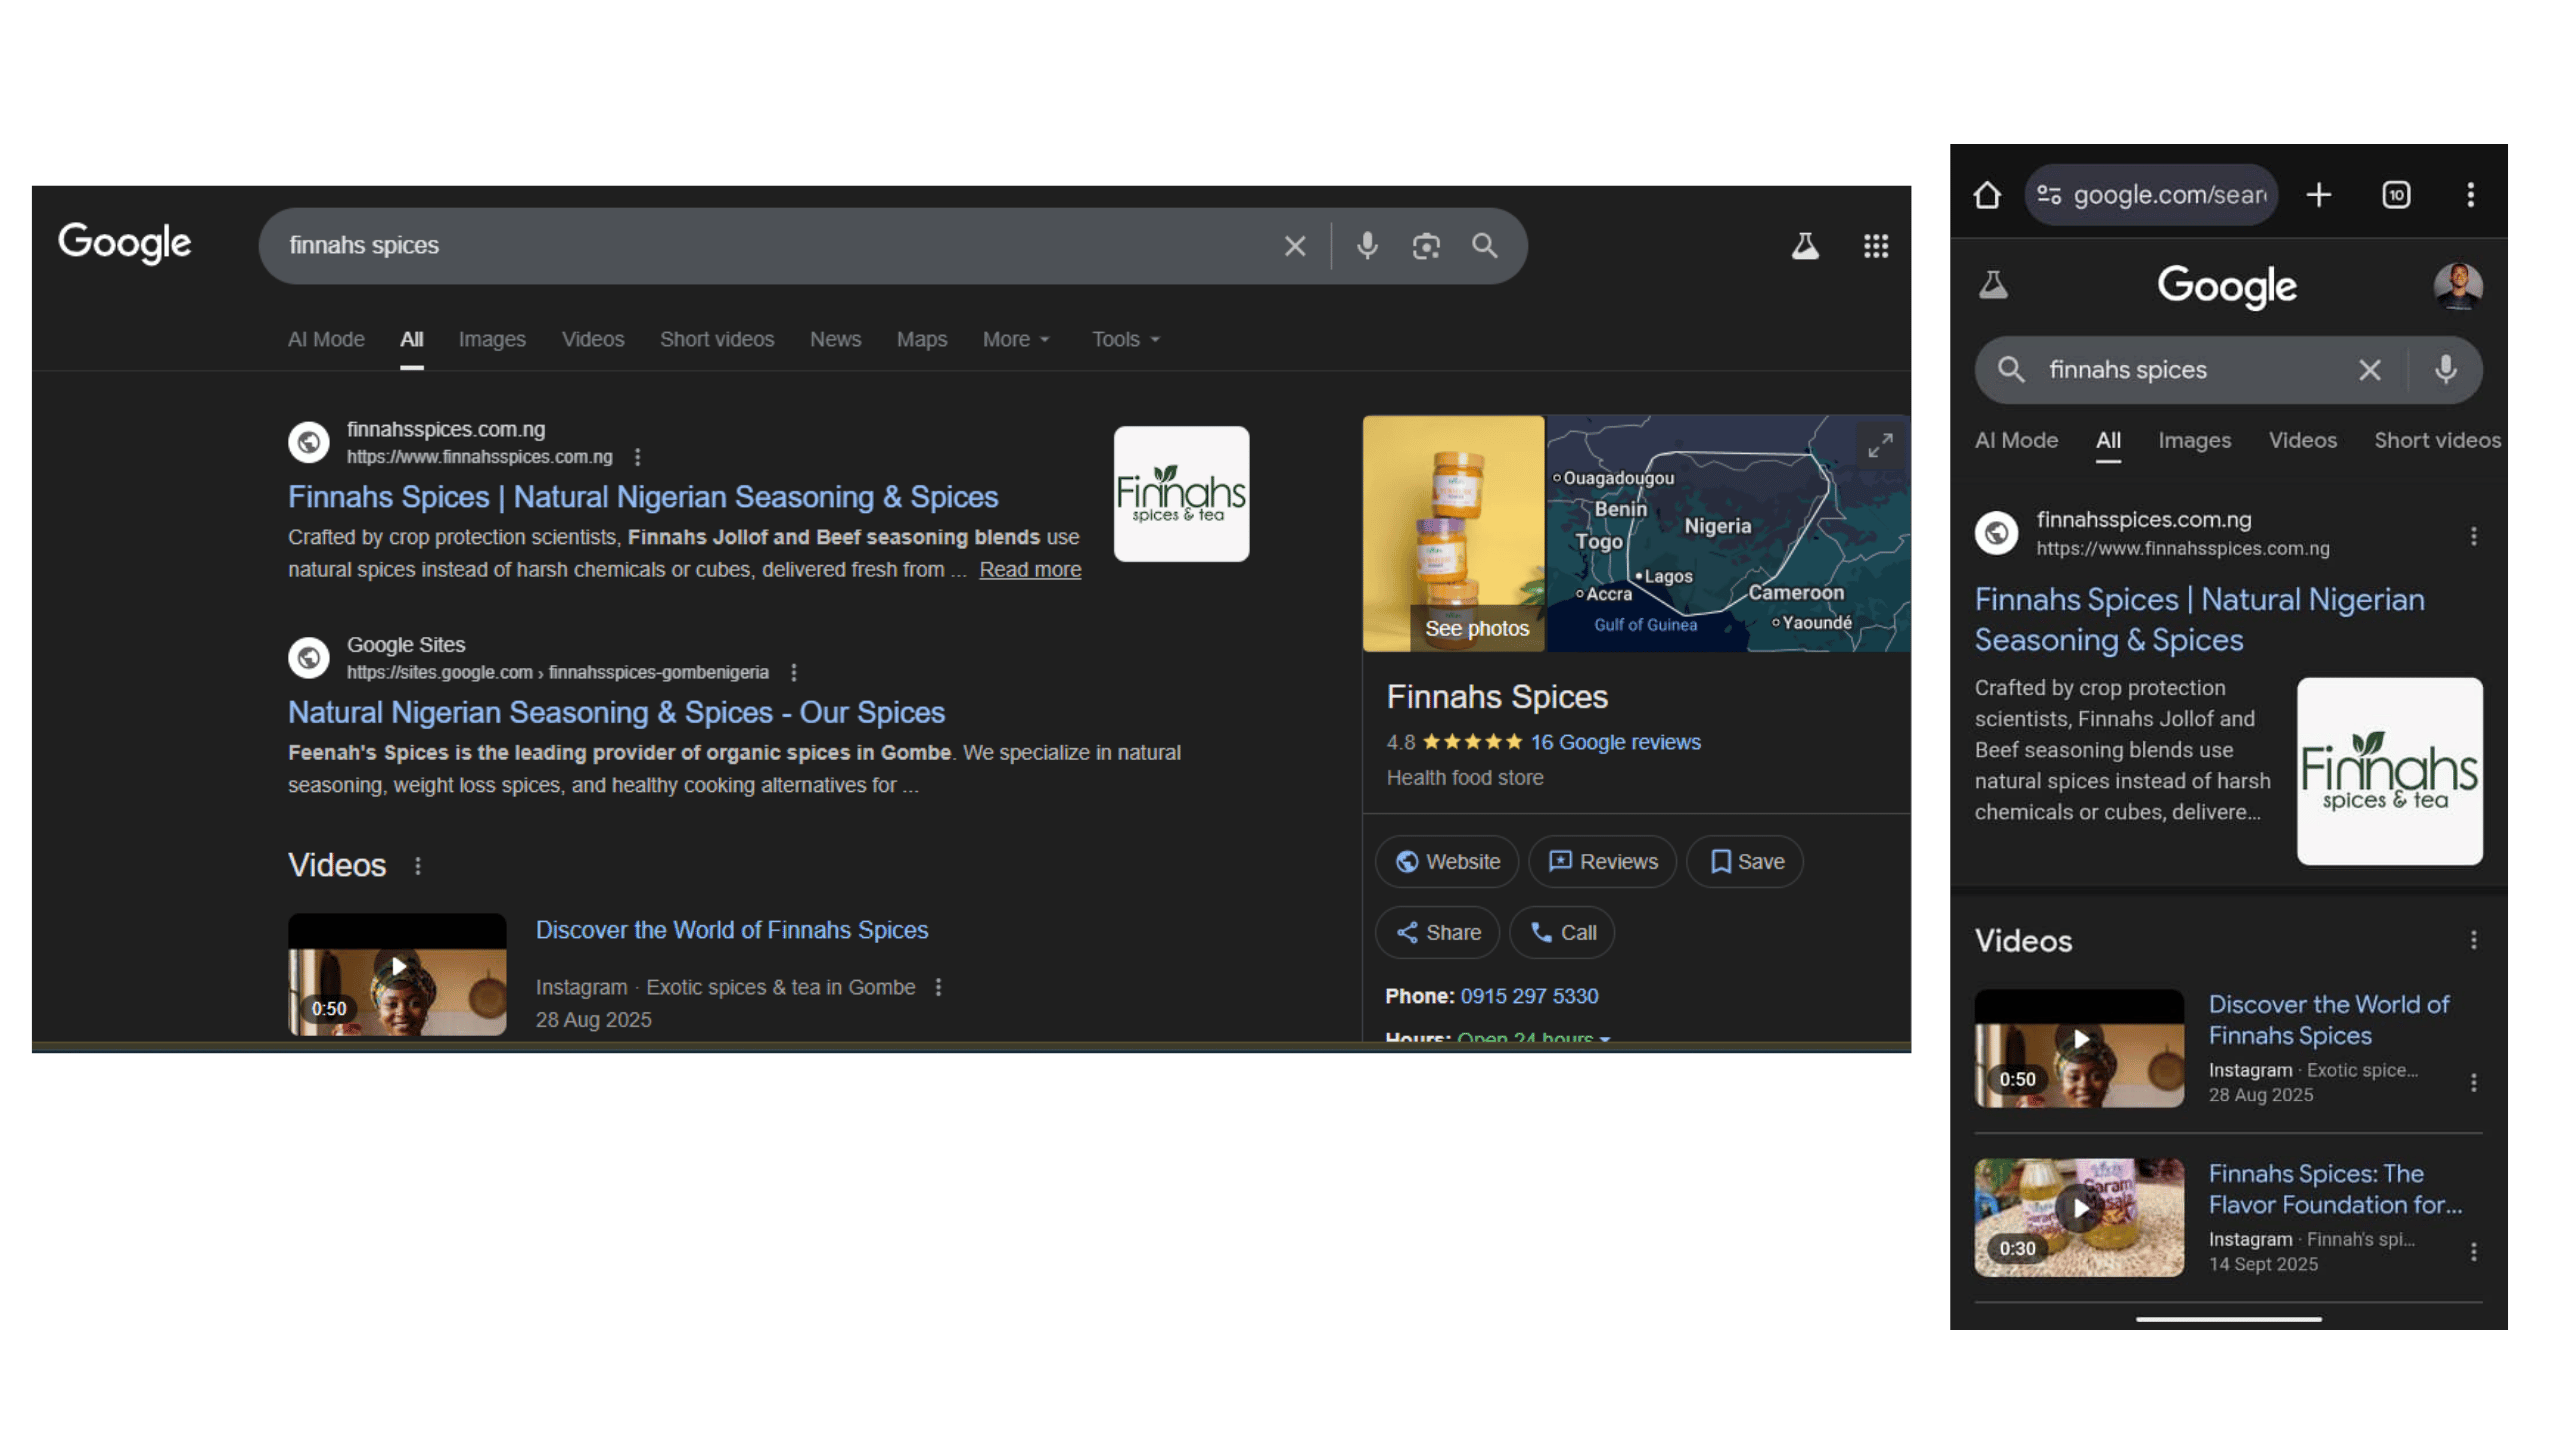This screenshot has width=2560, height=1440.
Task: Open Natural Nigerian Seasoning & Spices - Our Spices
Action: click(616, 713)
